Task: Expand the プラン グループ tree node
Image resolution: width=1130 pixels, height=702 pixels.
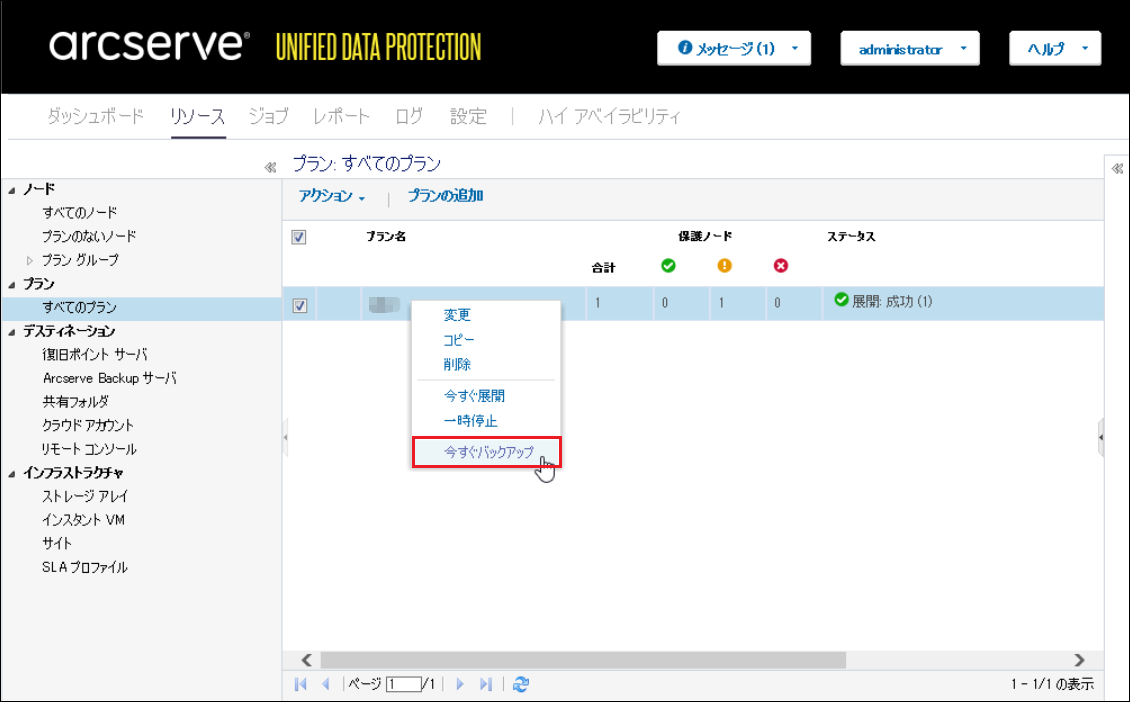Action: click(30, 260)
